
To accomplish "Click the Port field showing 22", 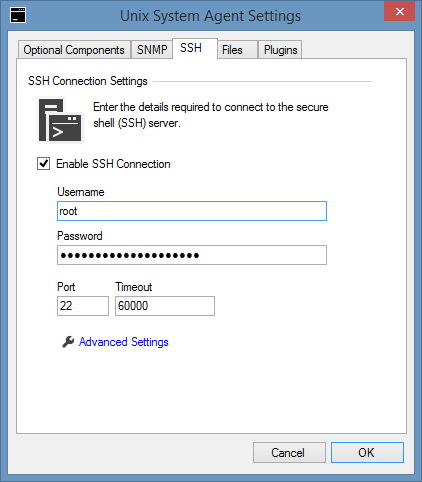I will pyautogui.click(x=83, y=306).
